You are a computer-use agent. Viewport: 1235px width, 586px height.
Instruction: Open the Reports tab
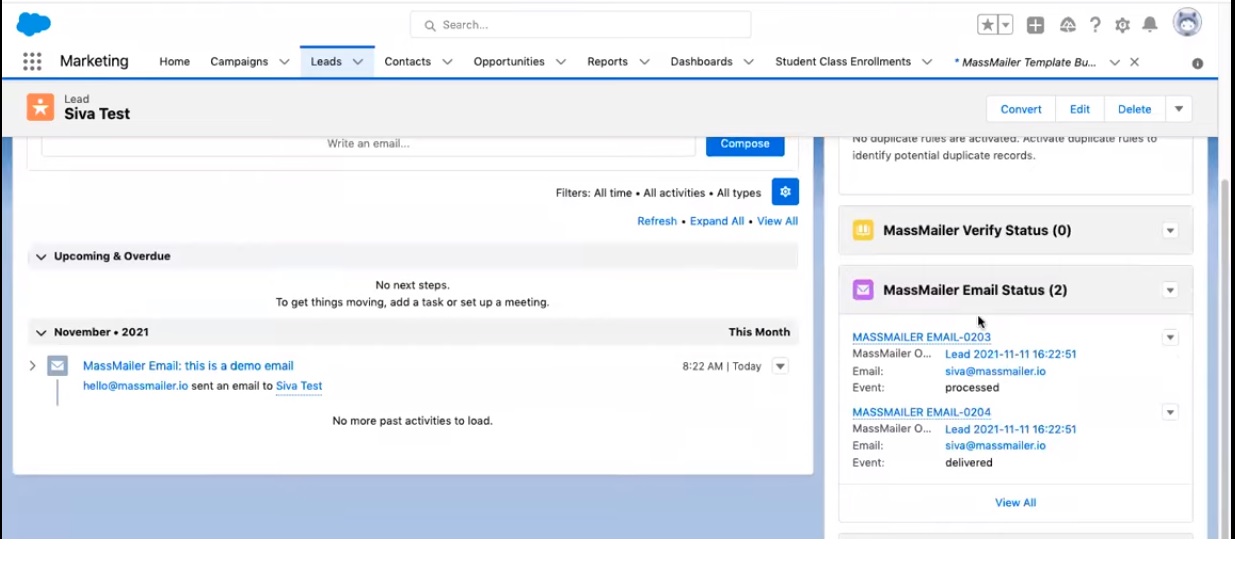pyautogui.click(x=607, y=62)
